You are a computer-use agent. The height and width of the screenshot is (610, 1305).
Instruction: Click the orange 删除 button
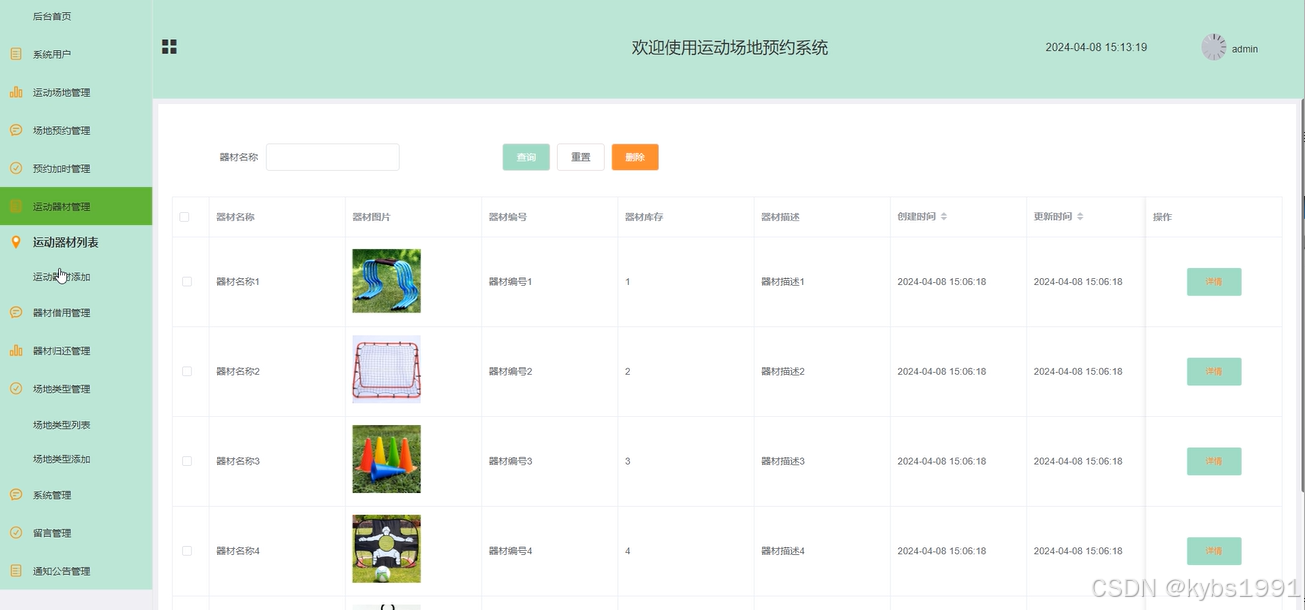(635, 157)
